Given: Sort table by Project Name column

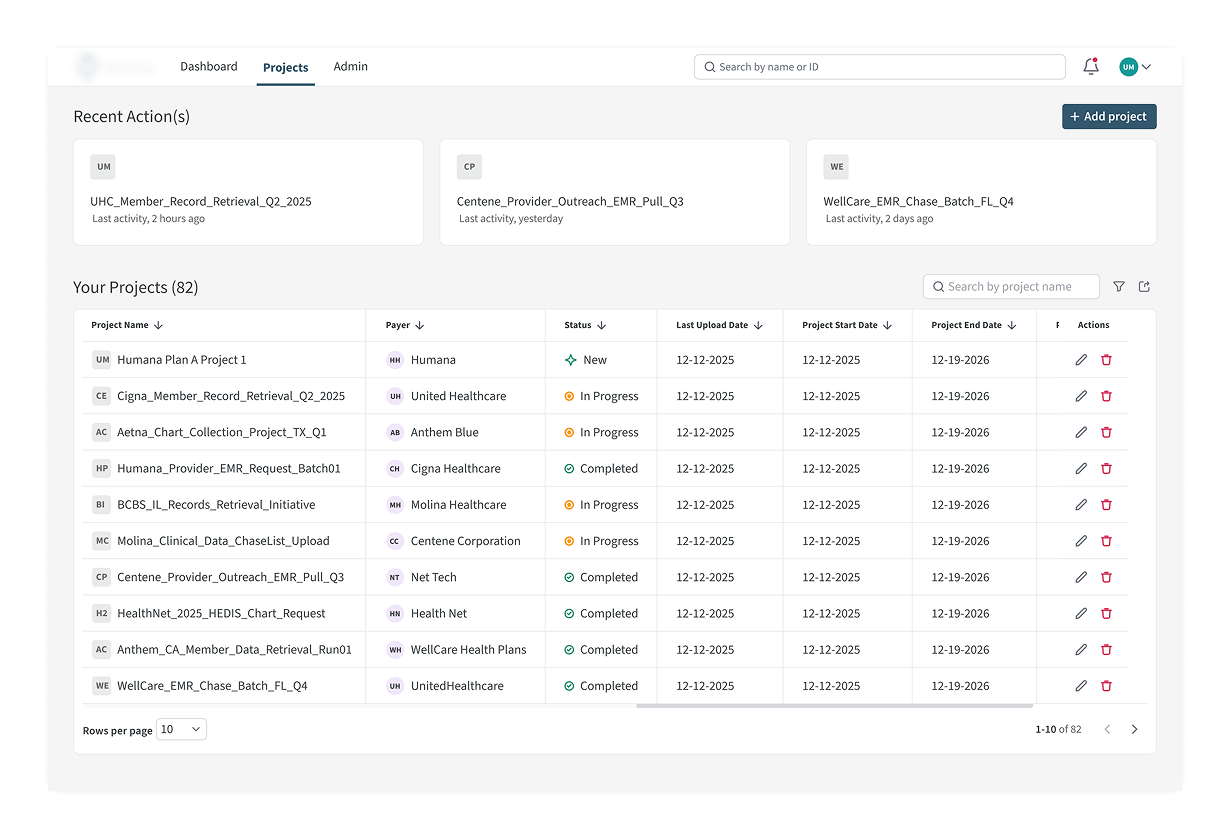Looking at the screenshot, I should 158,326.
